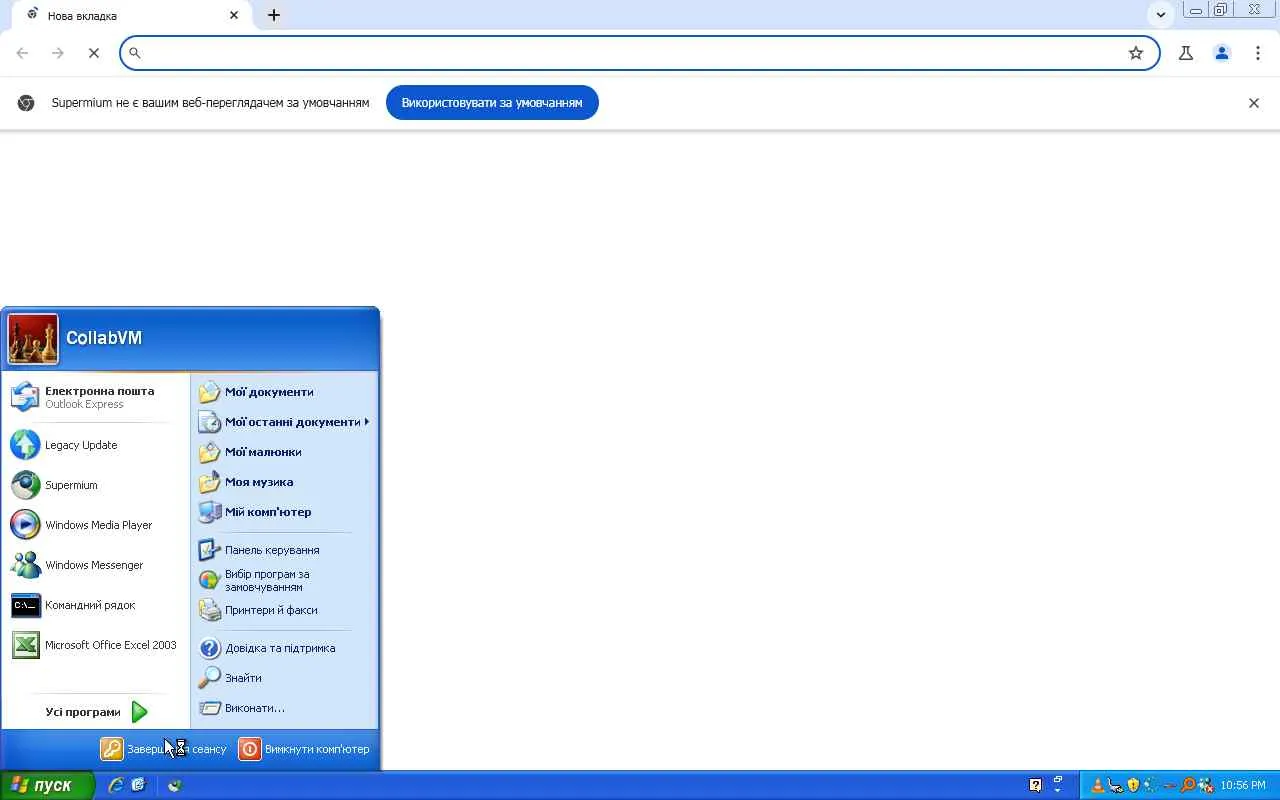Image resolution: width=1280 pixels, height=800 pixels.
Task: Open the Знайти search tool
Action: 284,678
